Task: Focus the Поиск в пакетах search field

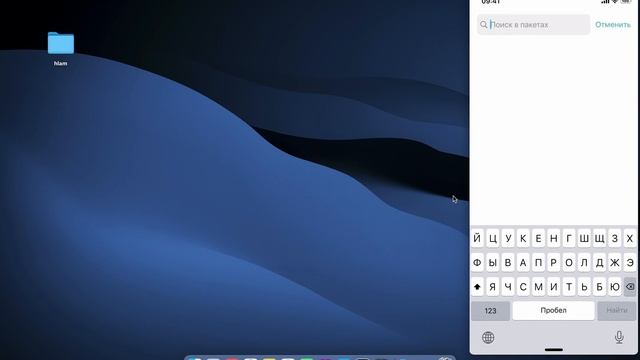Action: tap(533, 24)
